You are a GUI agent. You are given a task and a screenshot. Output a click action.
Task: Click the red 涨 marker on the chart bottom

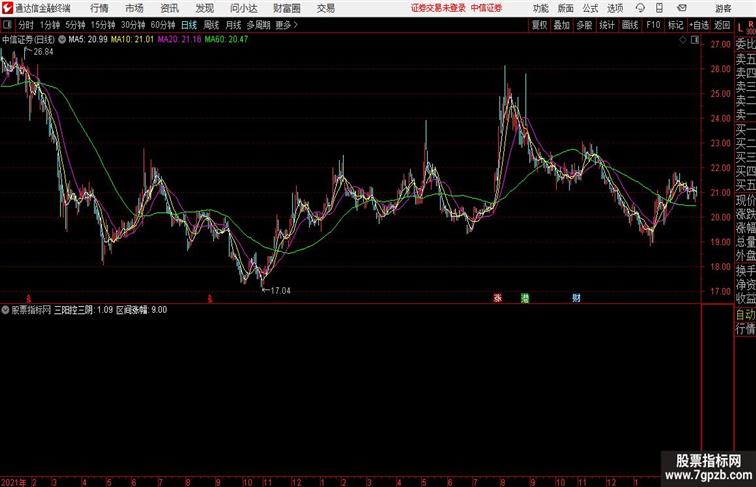(498, 298)
